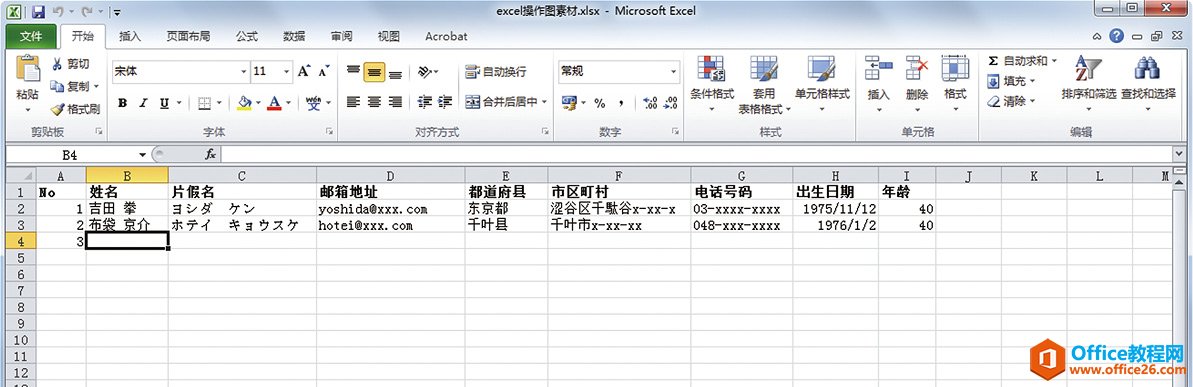Select row 5 header
The width and height of the screenshot is (1193, 387).
pyautogui.click(x=21, y=257)
